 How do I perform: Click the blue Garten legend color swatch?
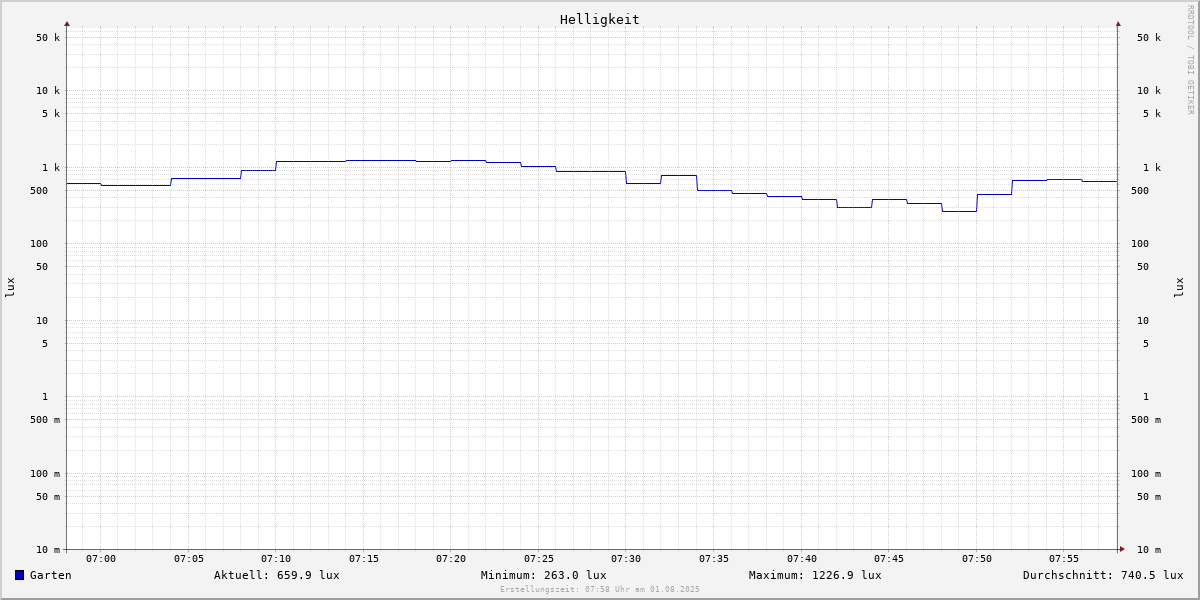(x=19, y=575)
